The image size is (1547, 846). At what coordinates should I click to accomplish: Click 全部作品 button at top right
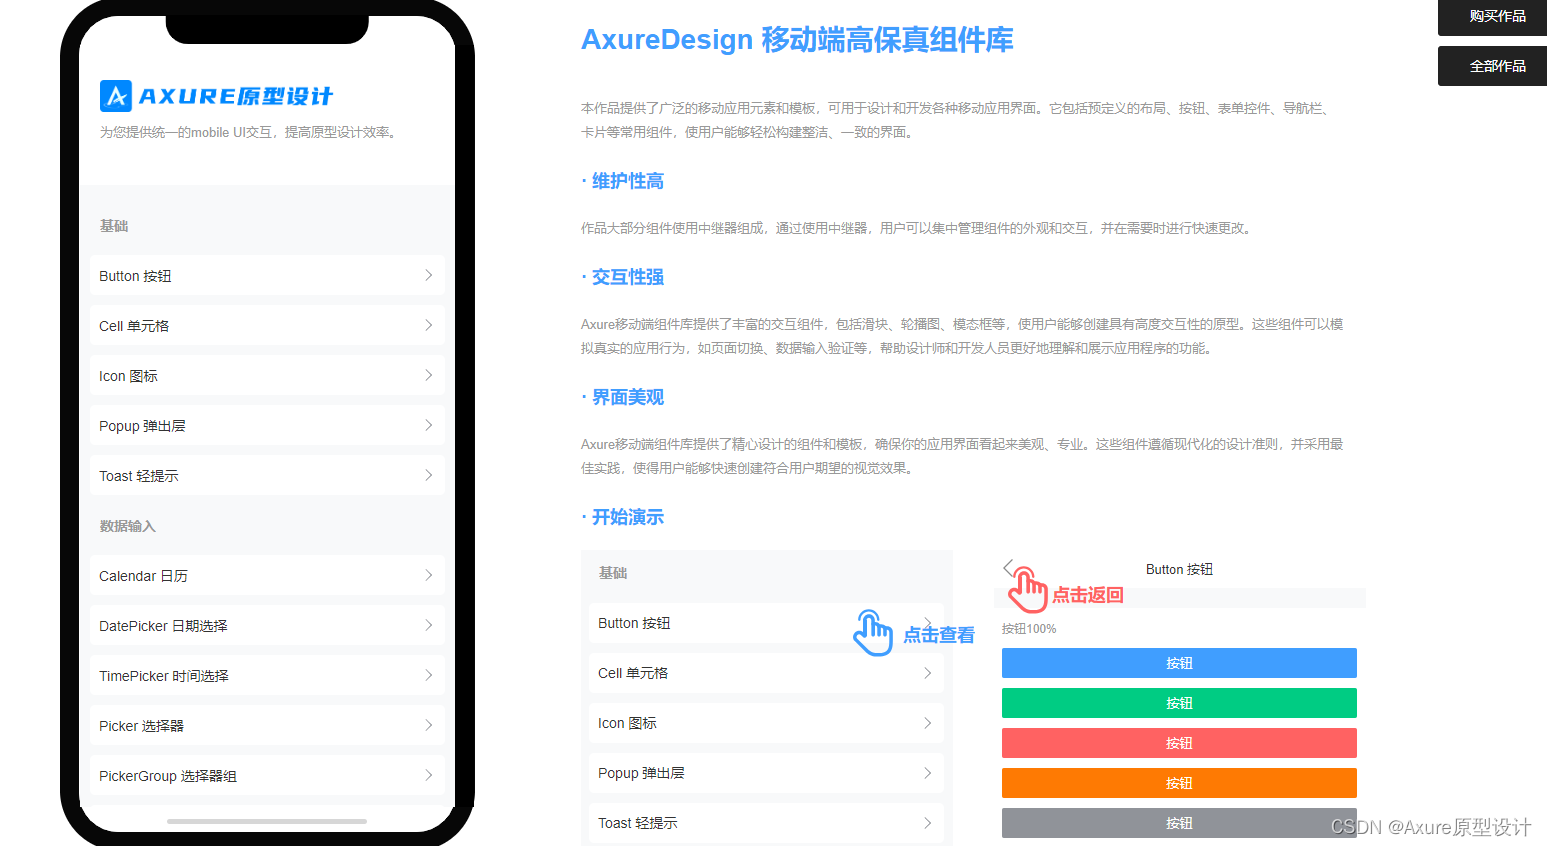tap(1492, 66)
